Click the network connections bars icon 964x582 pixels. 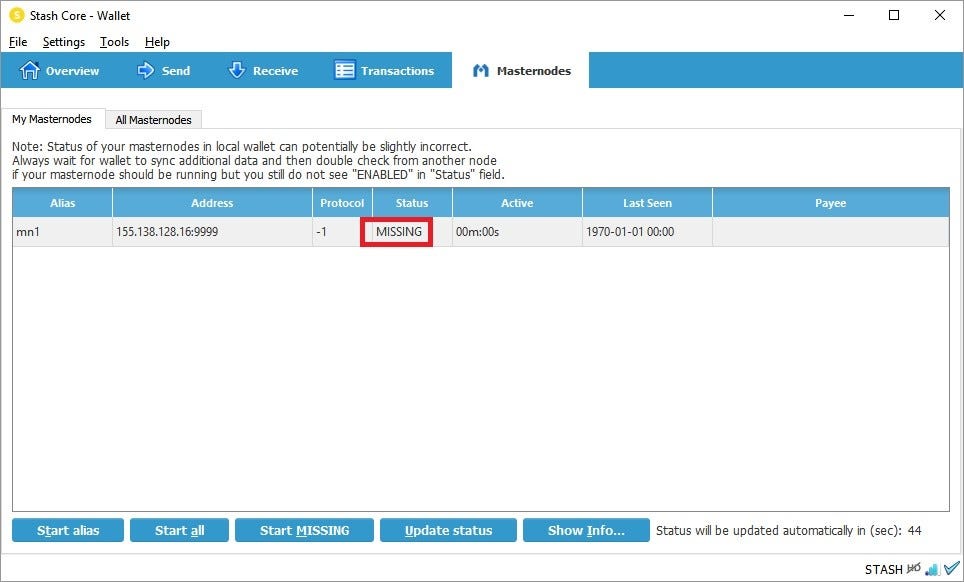click(932, 569)
